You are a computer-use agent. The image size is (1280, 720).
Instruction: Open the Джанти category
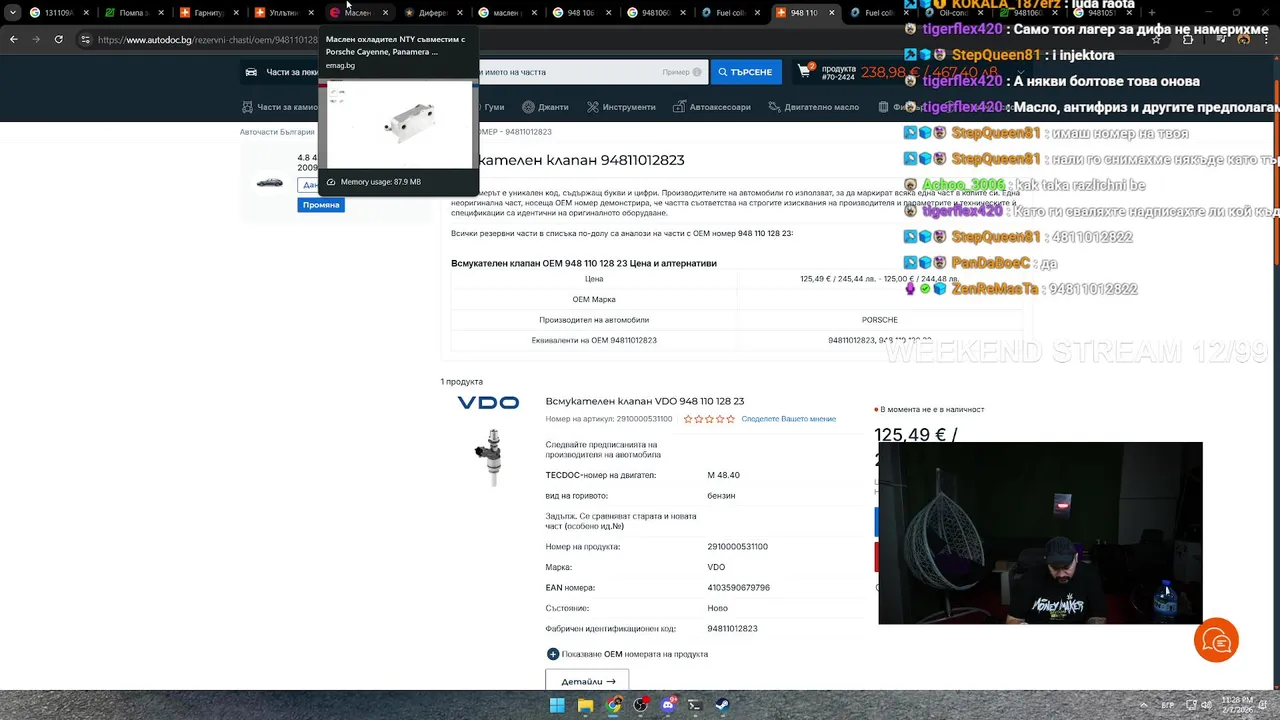coord(553,107)
